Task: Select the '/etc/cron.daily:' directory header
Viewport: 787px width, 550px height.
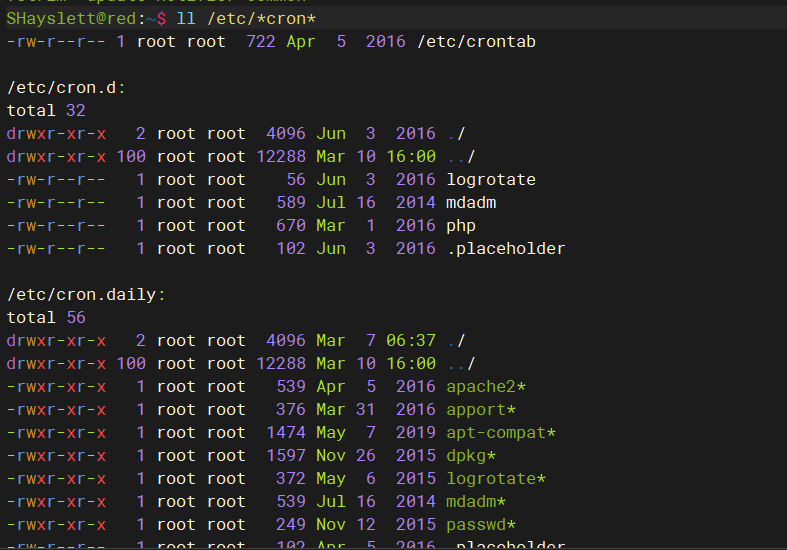Action: 86,295
